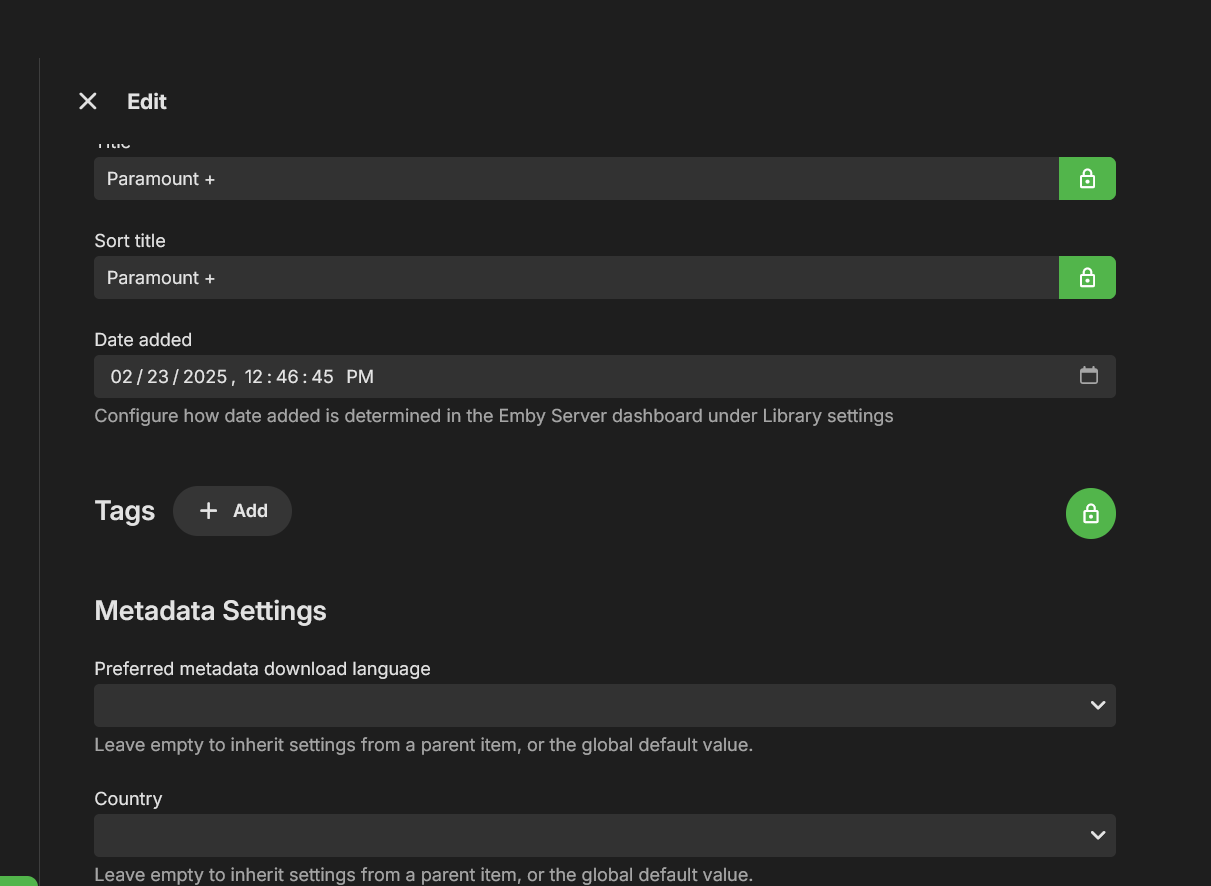Click the Add button next to Tags
Image resolution: width=1211 pixels, height=886 pixels.
232,511
